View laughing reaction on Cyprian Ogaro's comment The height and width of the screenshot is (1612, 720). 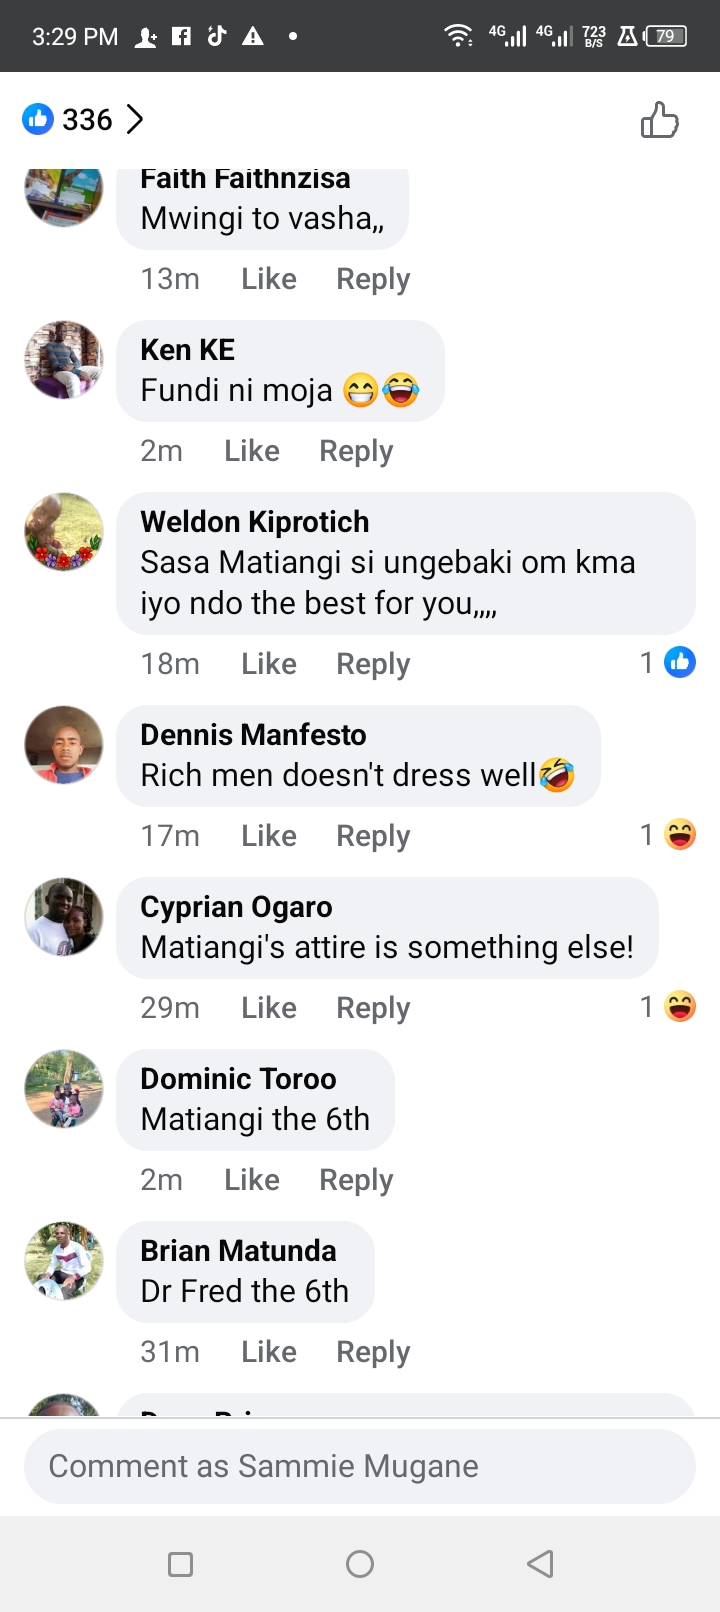(679, 1006)
